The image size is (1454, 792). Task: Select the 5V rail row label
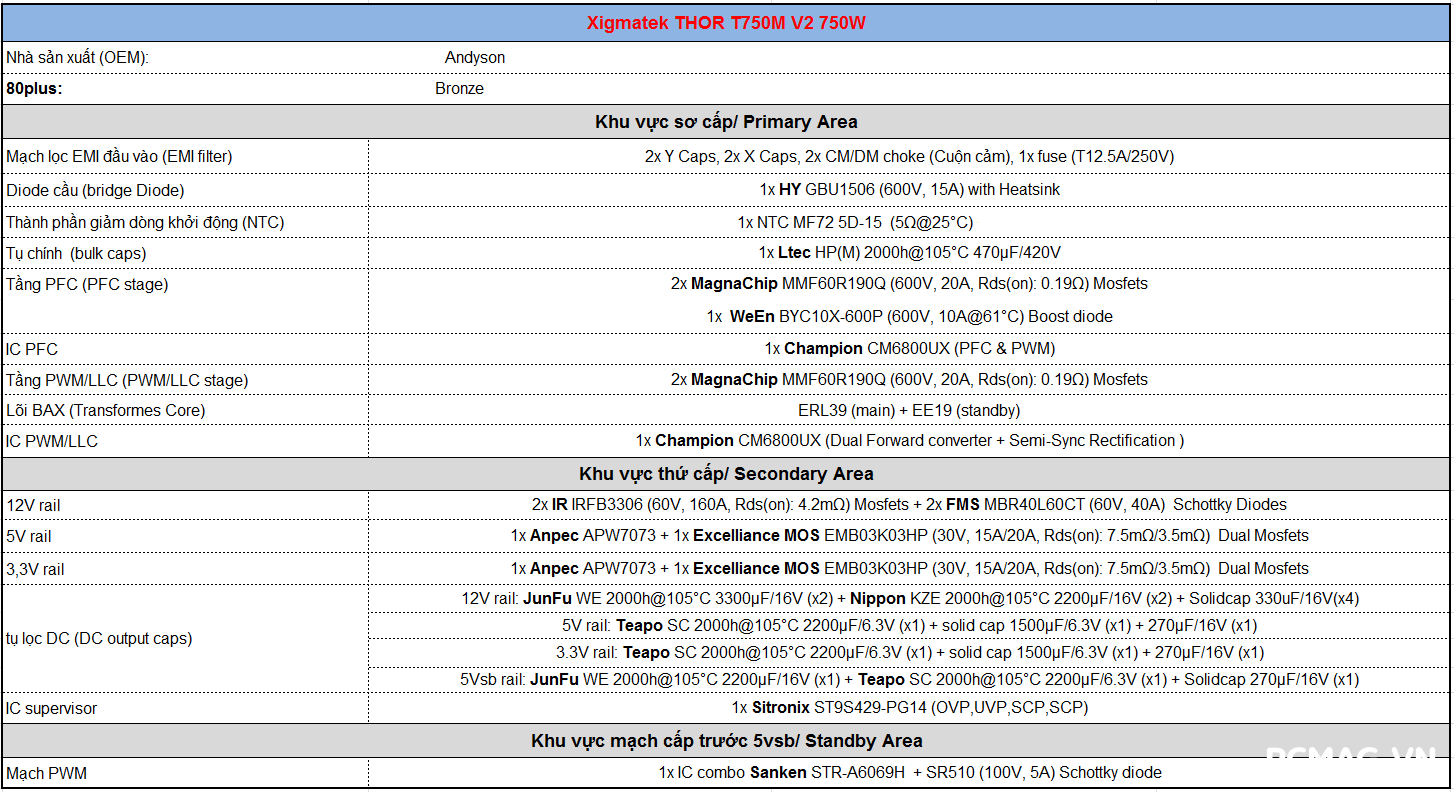29,537
